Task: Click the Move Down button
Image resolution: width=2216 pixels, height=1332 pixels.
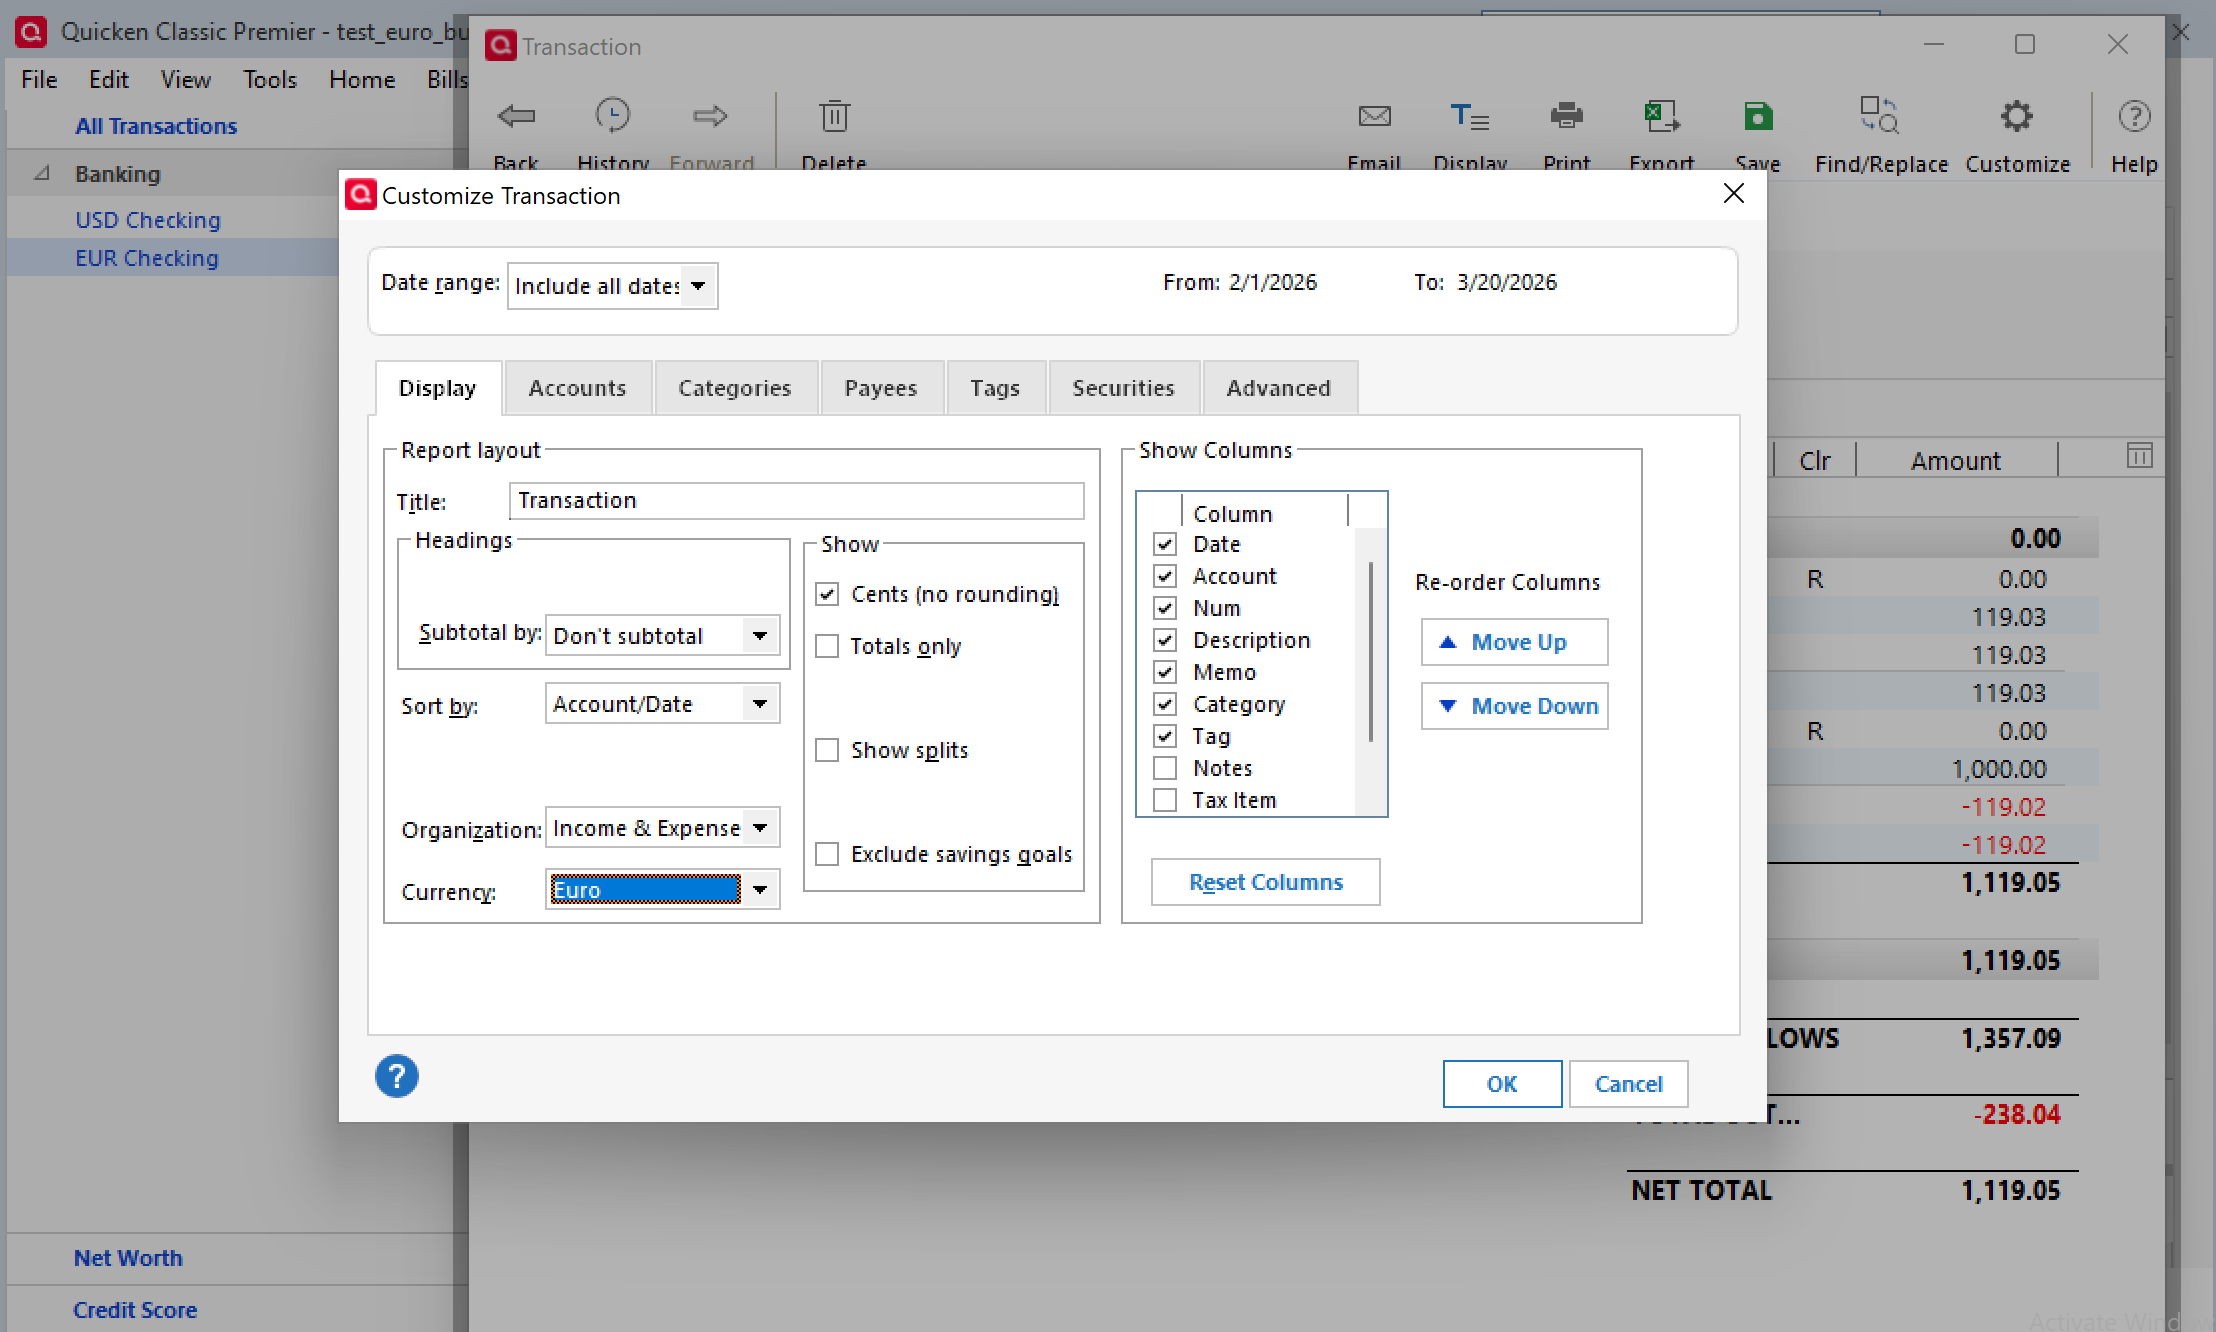Action: coord(1513,706)
